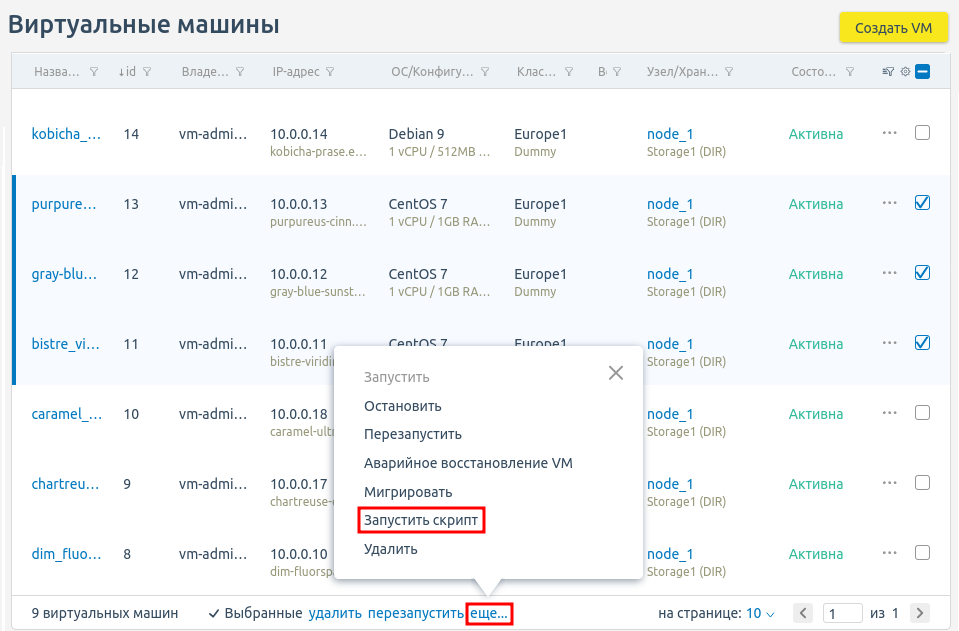Open filter for IP-адрес column

coord(330,72)
